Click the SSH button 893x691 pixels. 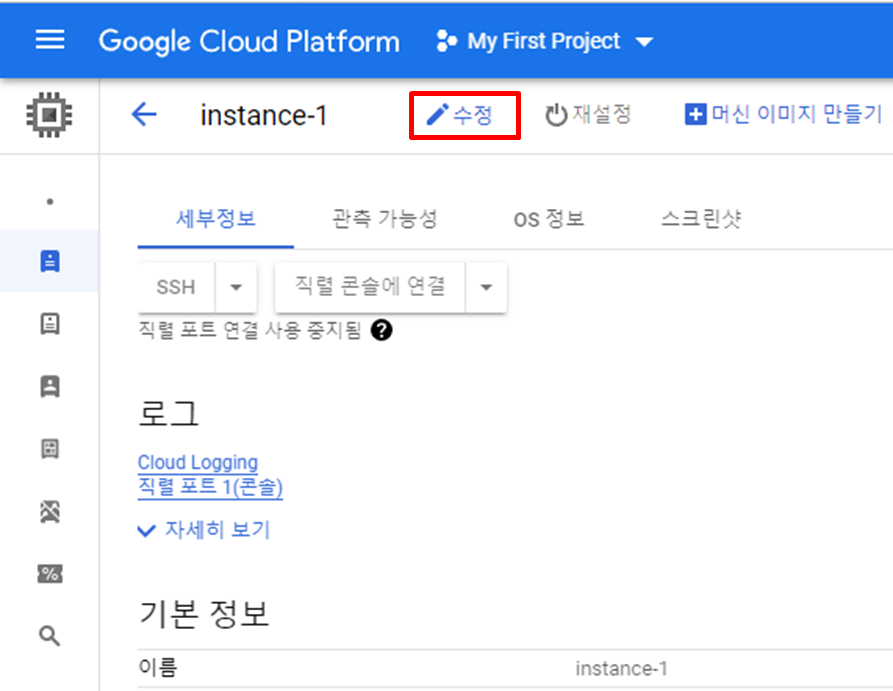point(176,287)
